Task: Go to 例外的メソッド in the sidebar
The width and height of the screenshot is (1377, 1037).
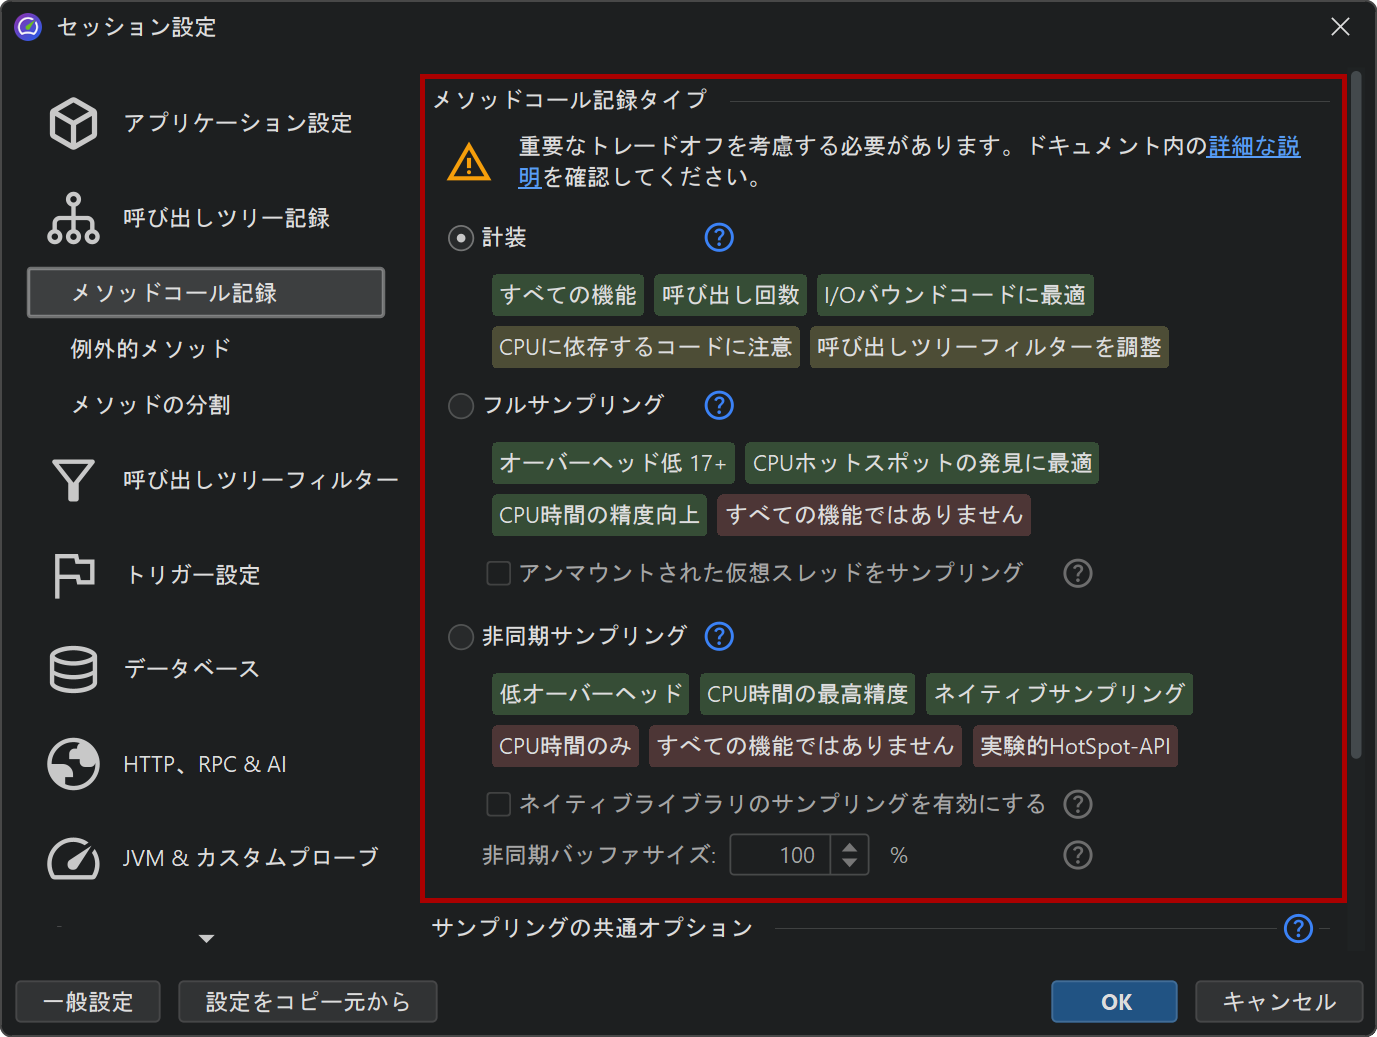Action: coord(151,349)
